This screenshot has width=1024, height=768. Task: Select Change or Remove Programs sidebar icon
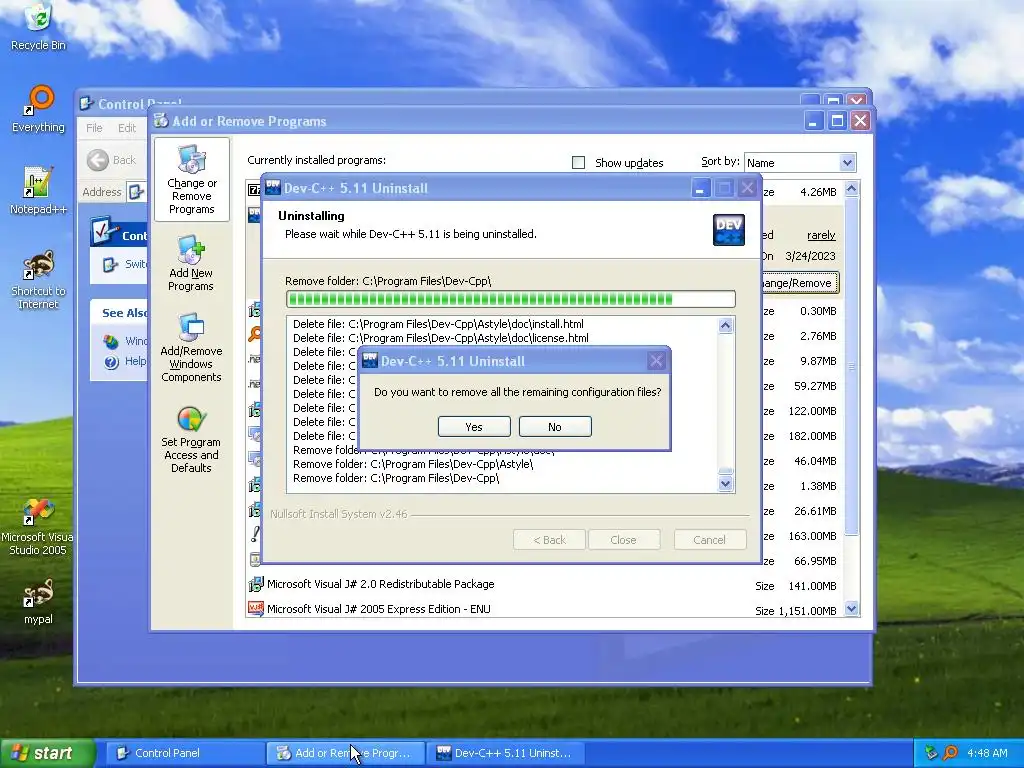coord(191,180)
